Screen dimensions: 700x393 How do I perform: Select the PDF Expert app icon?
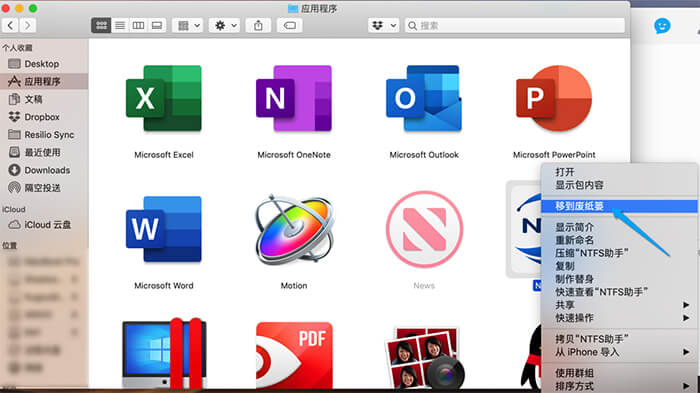tap(294, 355)
